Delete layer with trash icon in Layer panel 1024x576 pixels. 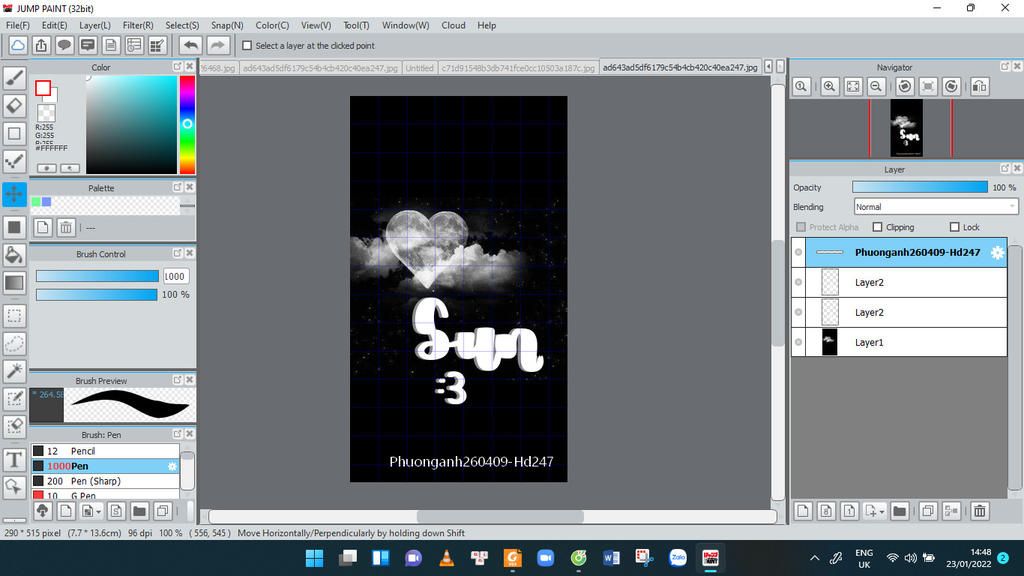click(980, 511)
